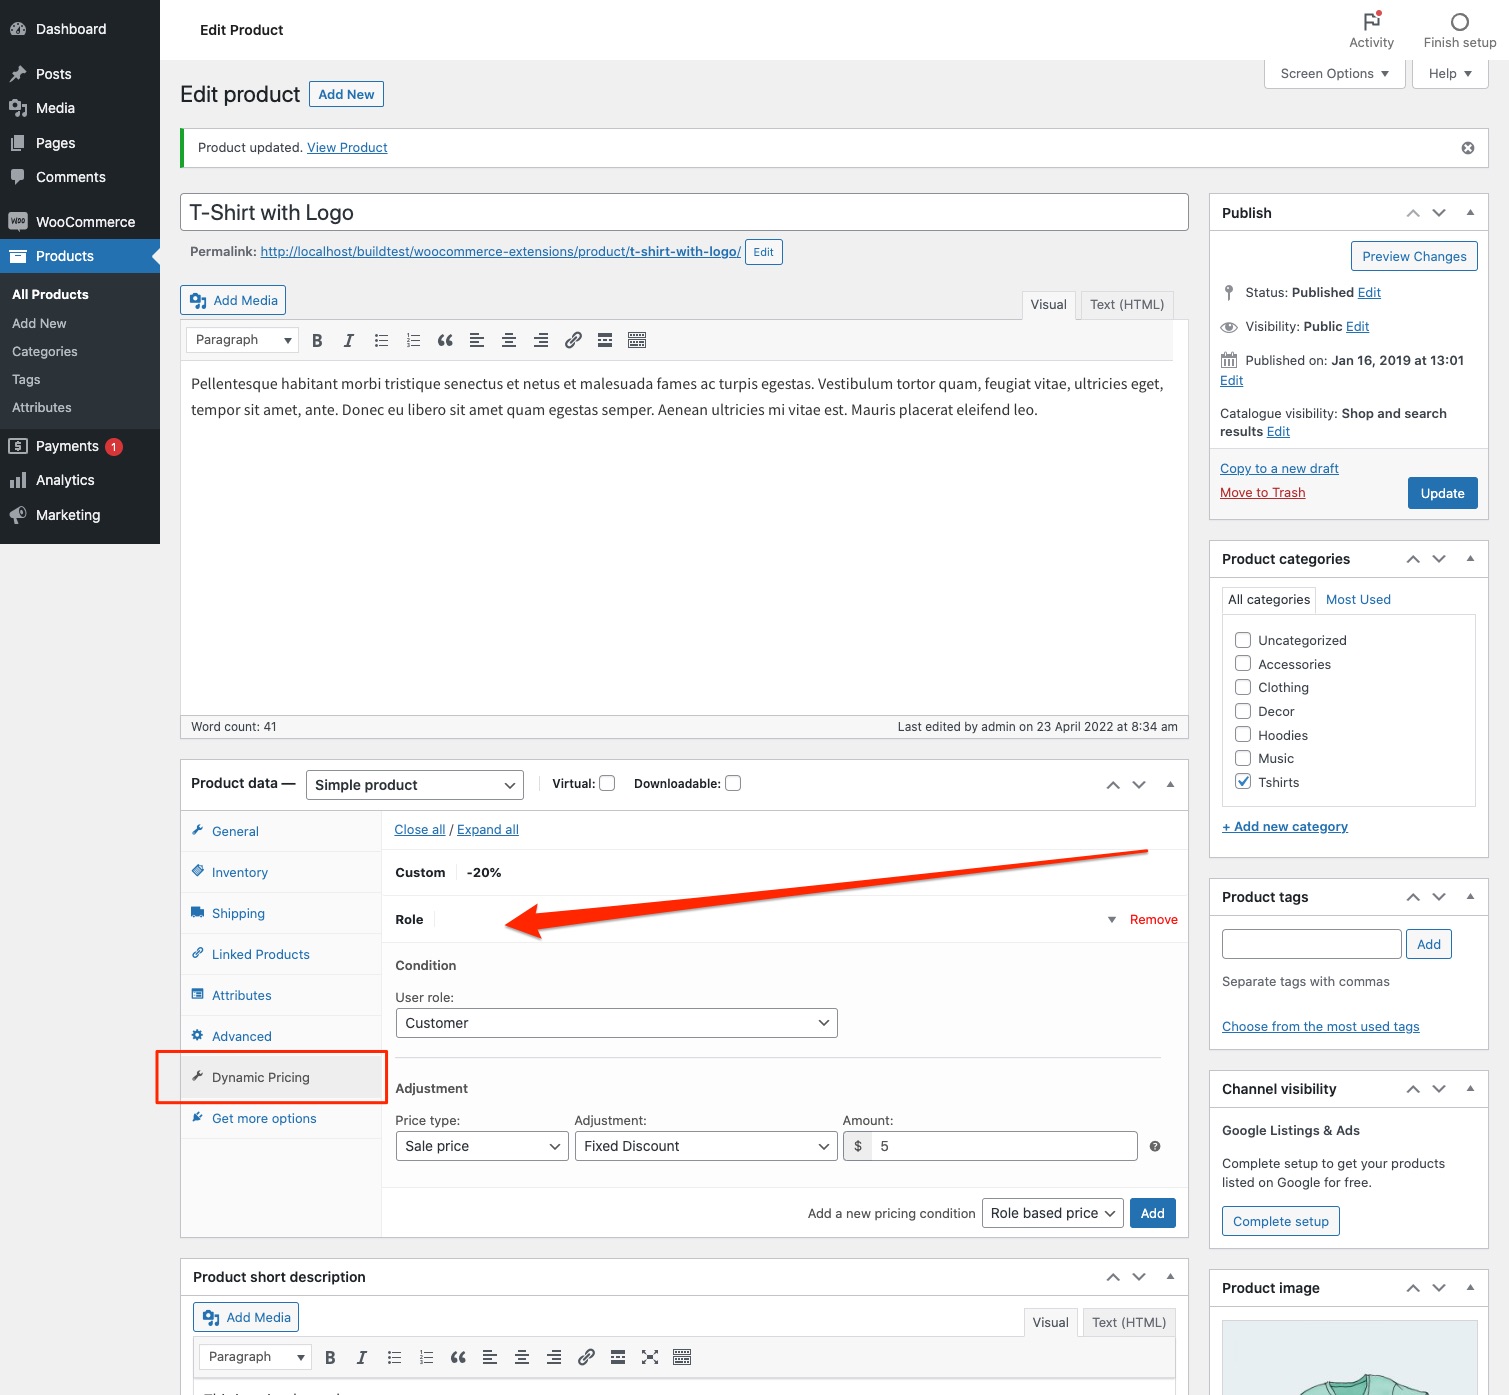Click Preview Changes button
Screen dimensions: 1509x1395
(1414, 256)
